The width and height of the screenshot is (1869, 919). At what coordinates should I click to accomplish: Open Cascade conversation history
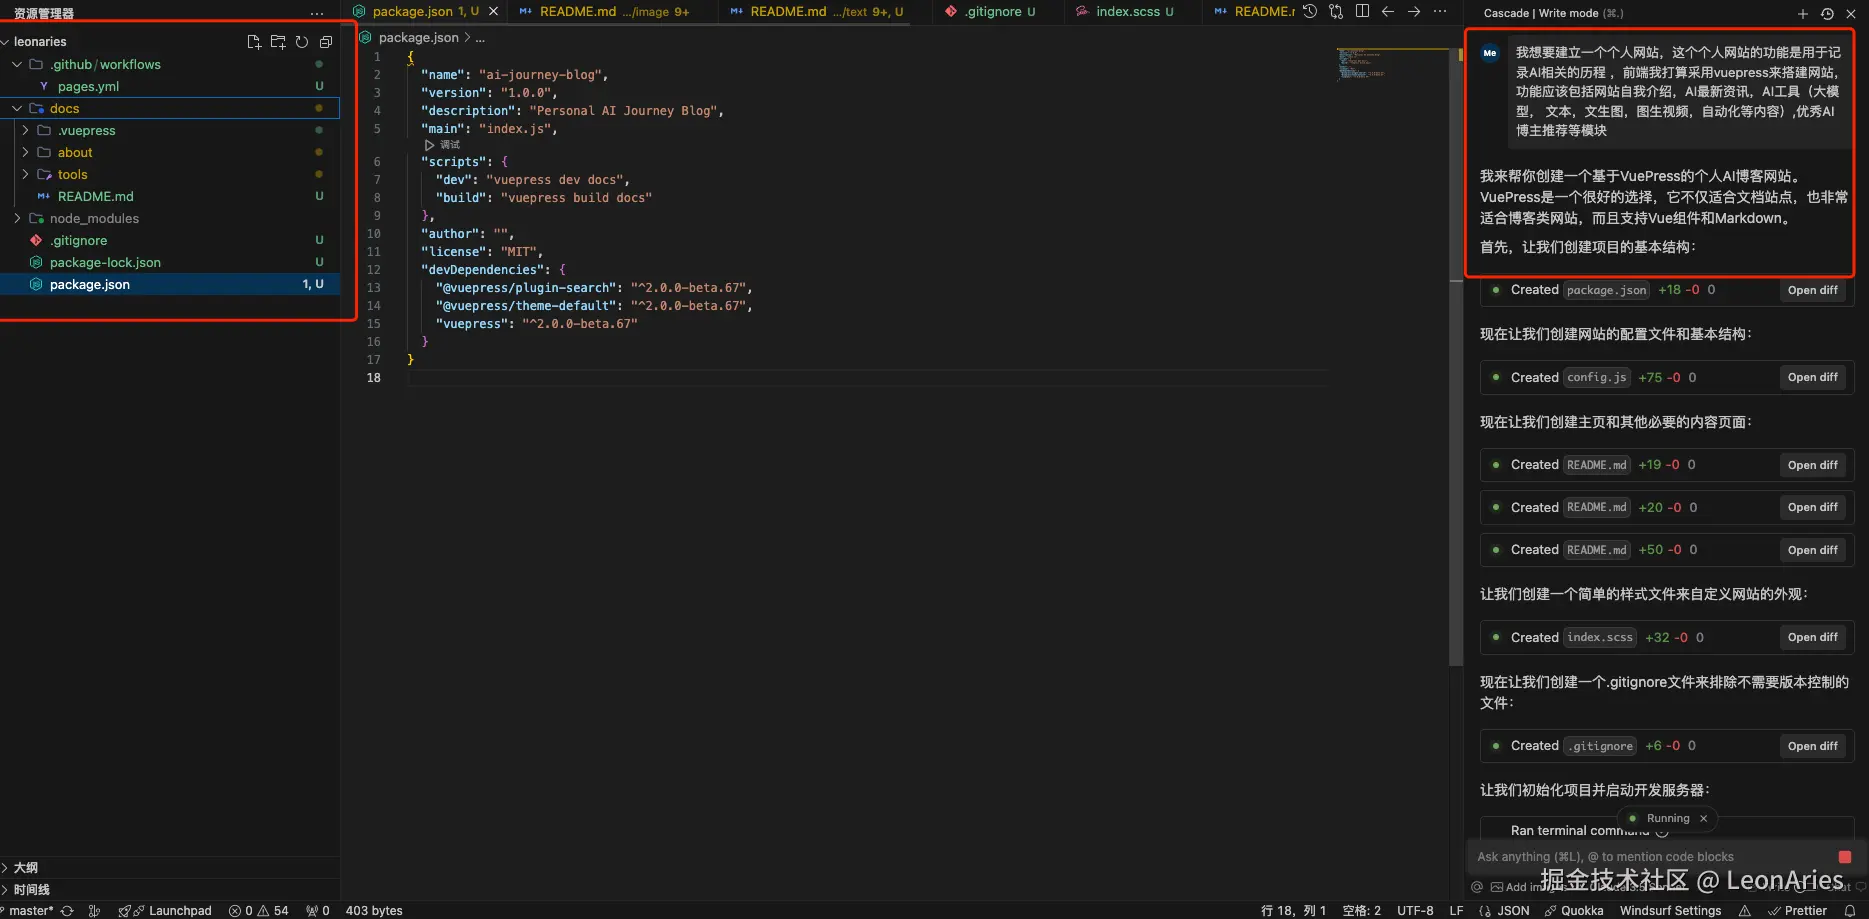[x=1827, y=14]
